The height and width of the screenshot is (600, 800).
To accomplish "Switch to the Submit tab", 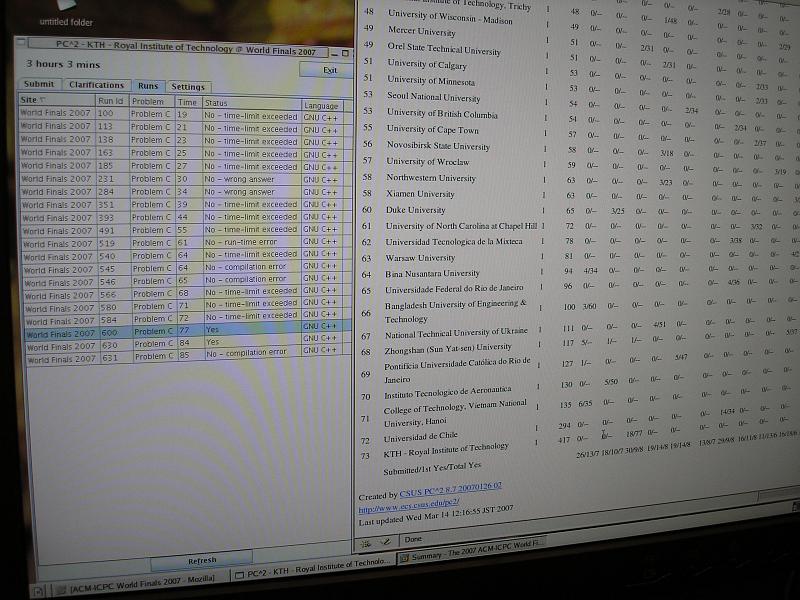I will pyautogui.click(x=39, y=84).
